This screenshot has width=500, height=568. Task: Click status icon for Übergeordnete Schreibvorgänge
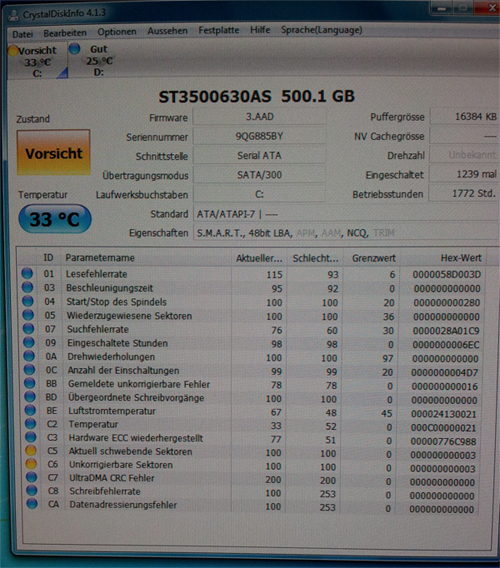coord(30,397)
